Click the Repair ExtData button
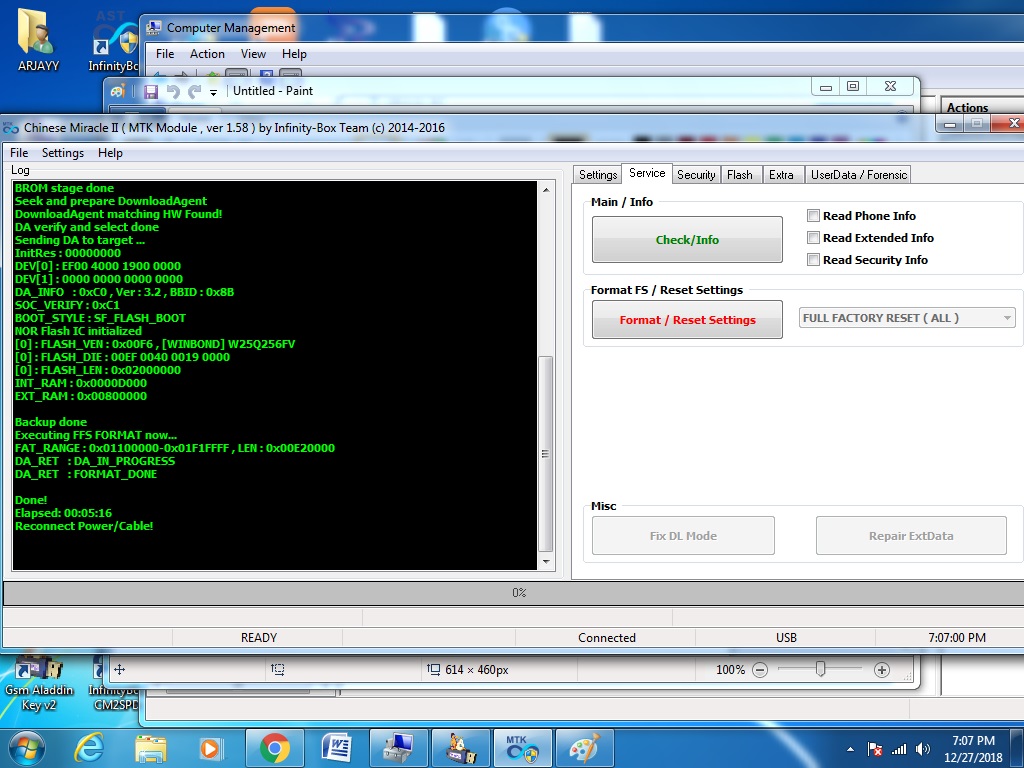The image size is (1024, 768). 911,536
